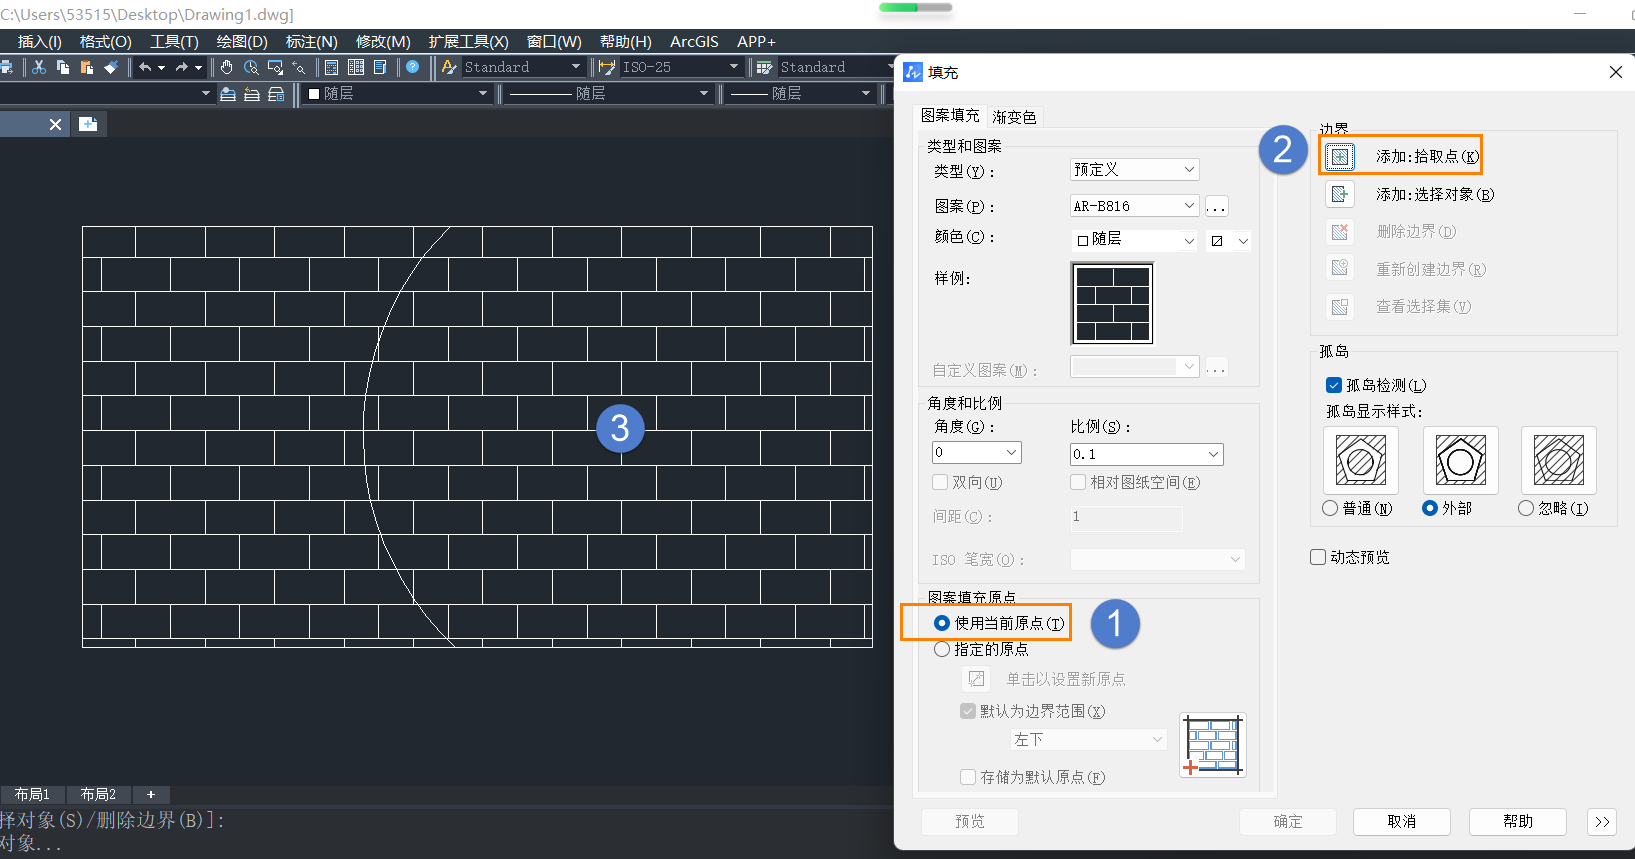Select 使用当前原点 radio button

pyautogui.click(x=941, y=623)
